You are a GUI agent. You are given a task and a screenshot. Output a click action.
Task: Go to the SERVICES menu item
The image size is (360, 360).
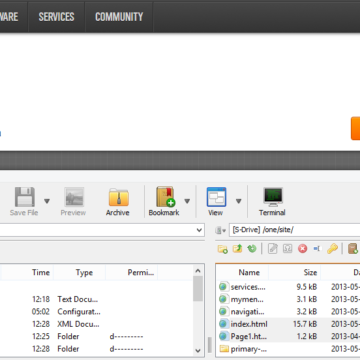click(56, 17)
